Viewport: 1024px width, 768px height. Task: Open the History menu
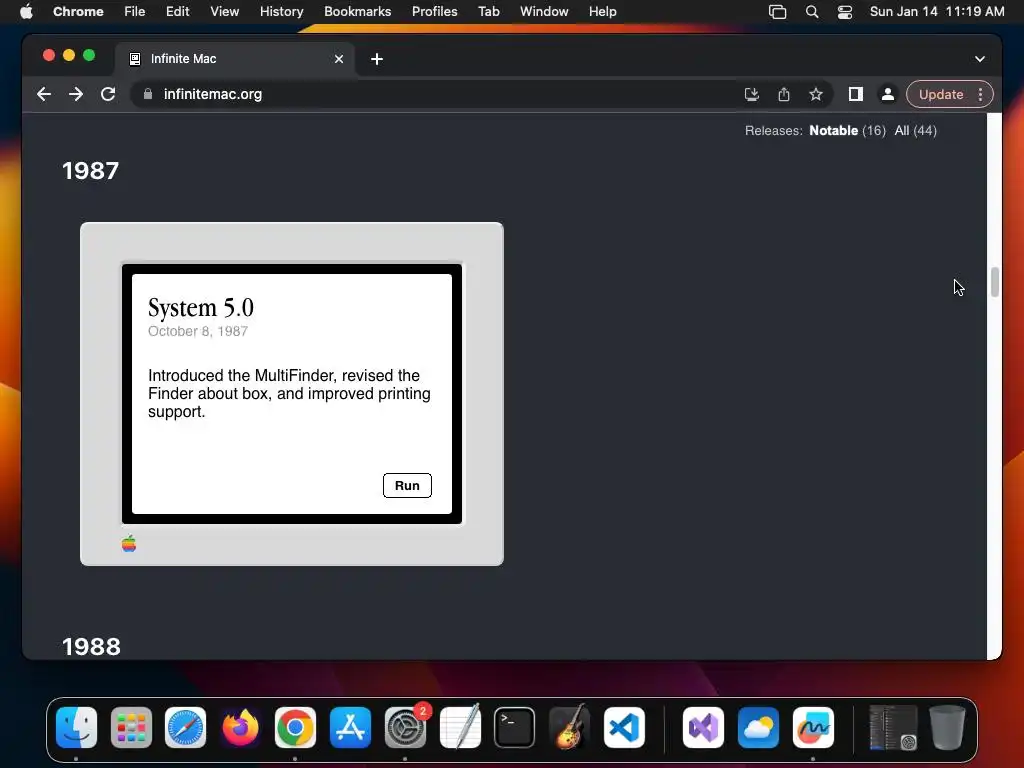point(281,12)
